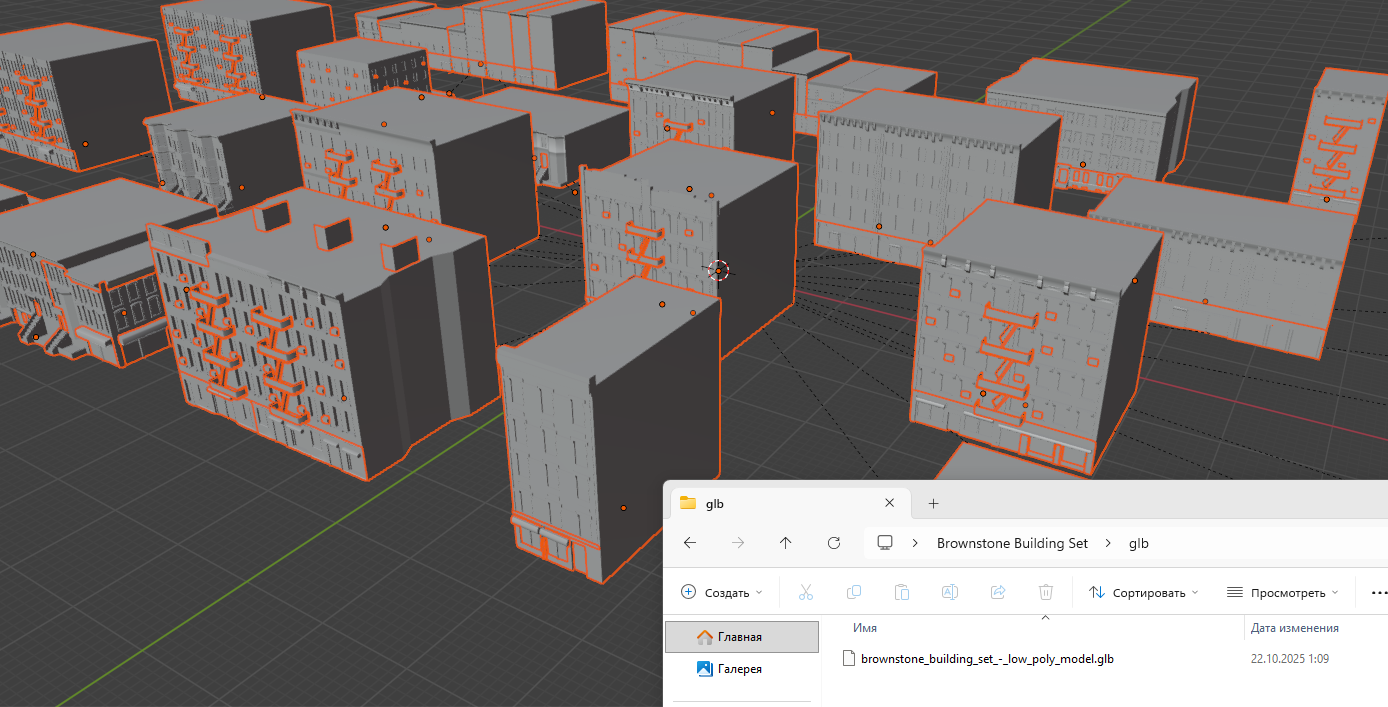Click the Cut scissors icon
The width and height of the screenshot is (1388, 707).
[x=806, y=592]
